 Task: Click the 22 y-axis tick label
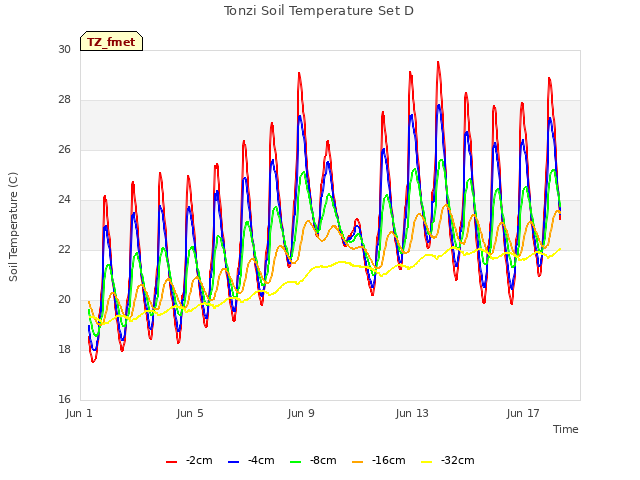pos(64,249)
